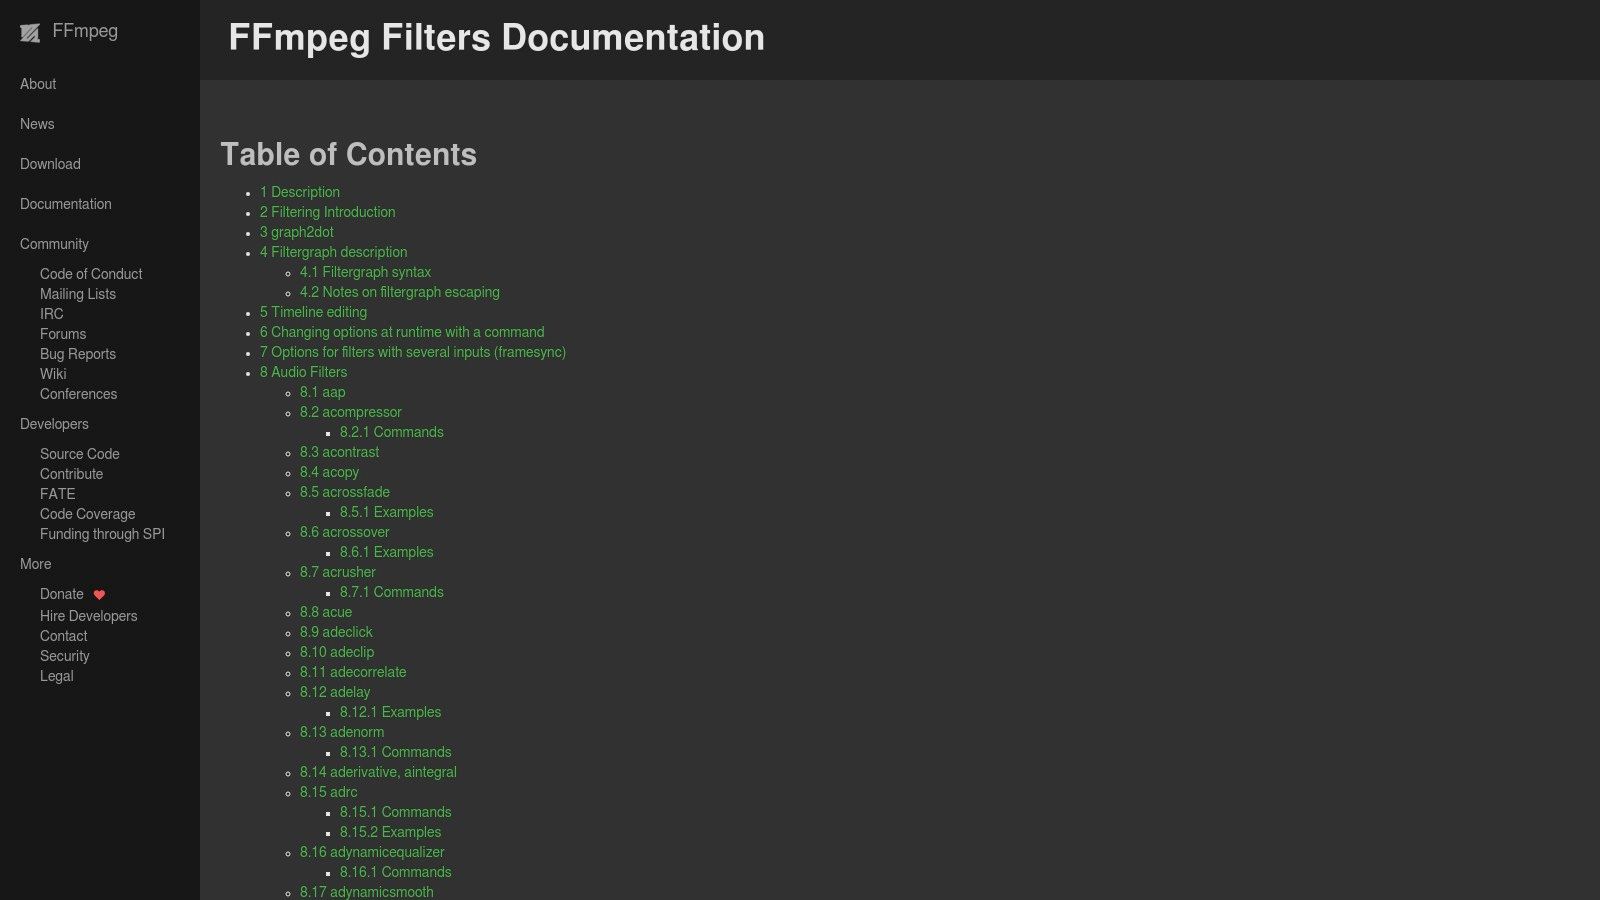Open the About page in sidebar
The height and width of the screenshot is (900, 1600).
tap(38, 84)
